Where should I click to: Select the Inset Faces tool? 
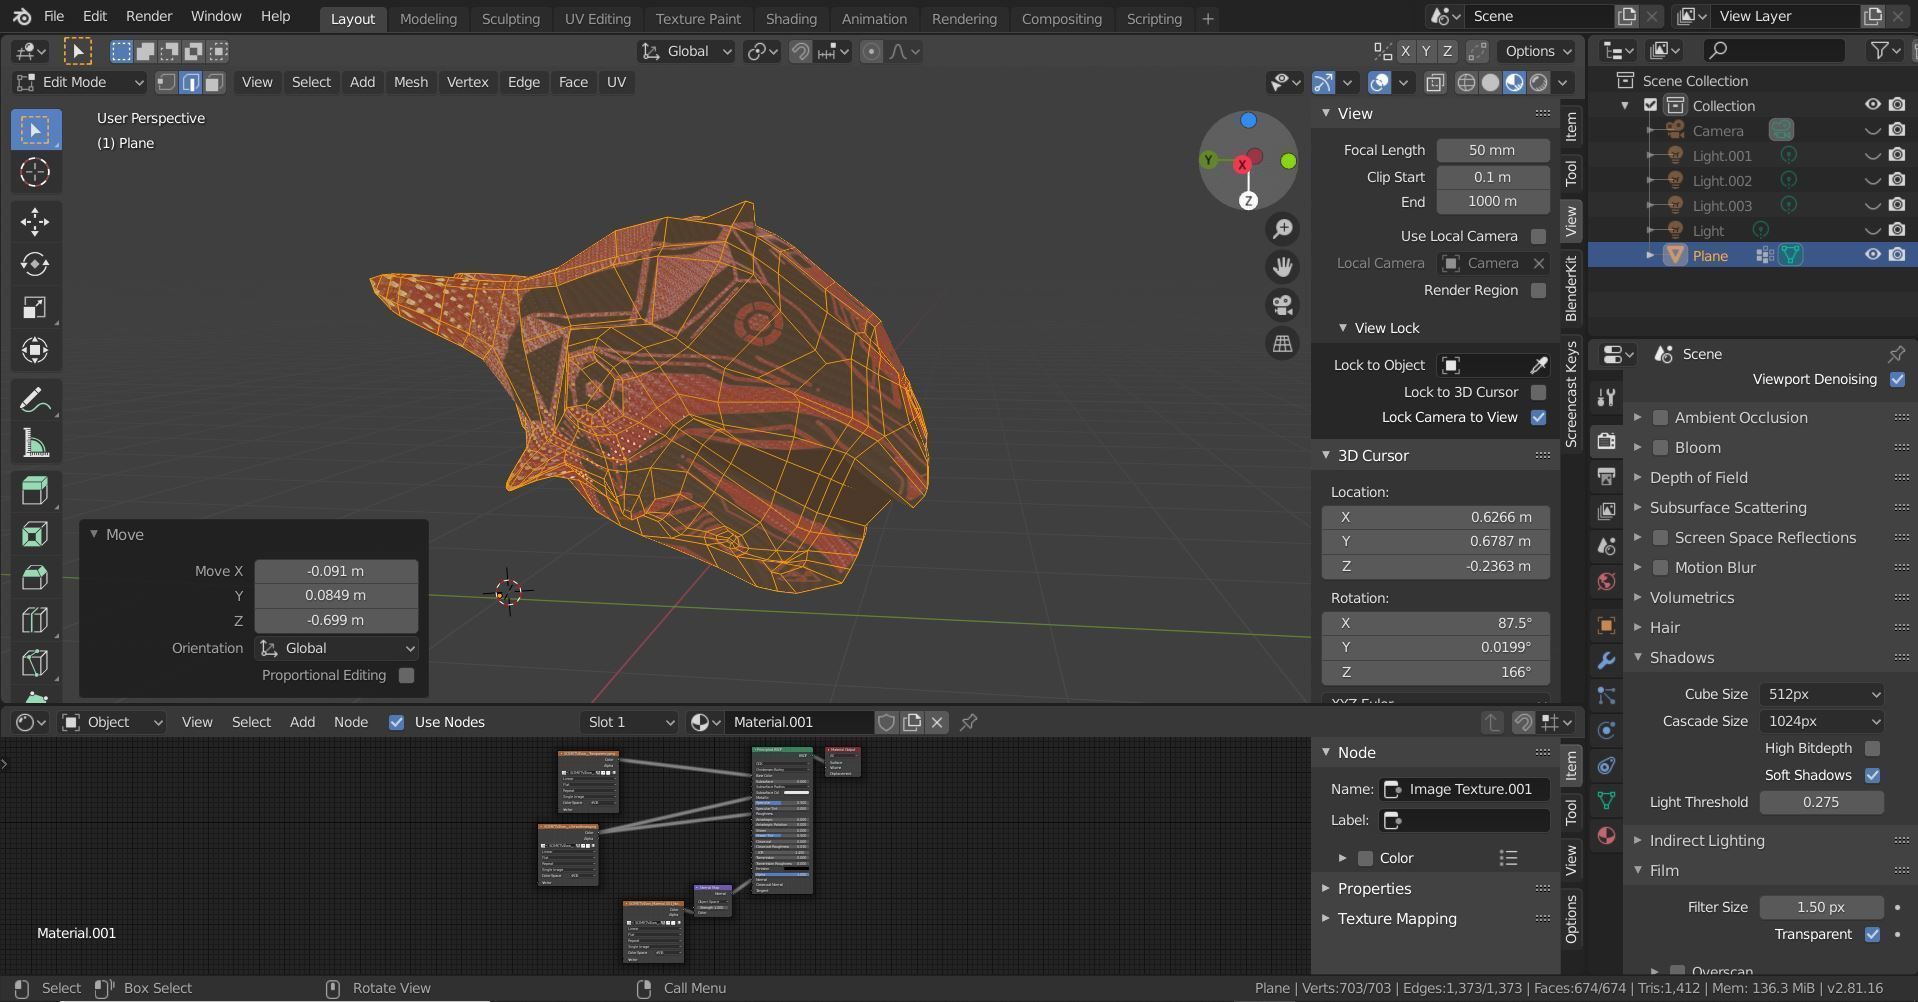coord(35,534)
